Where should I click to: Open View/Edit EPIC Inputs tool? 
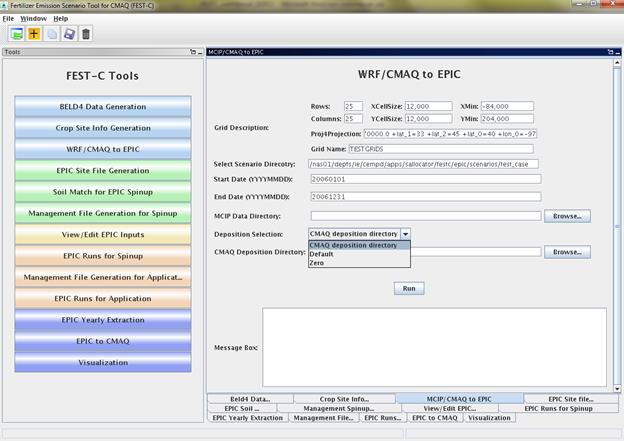pyautogui.click(x=103, y=235)
